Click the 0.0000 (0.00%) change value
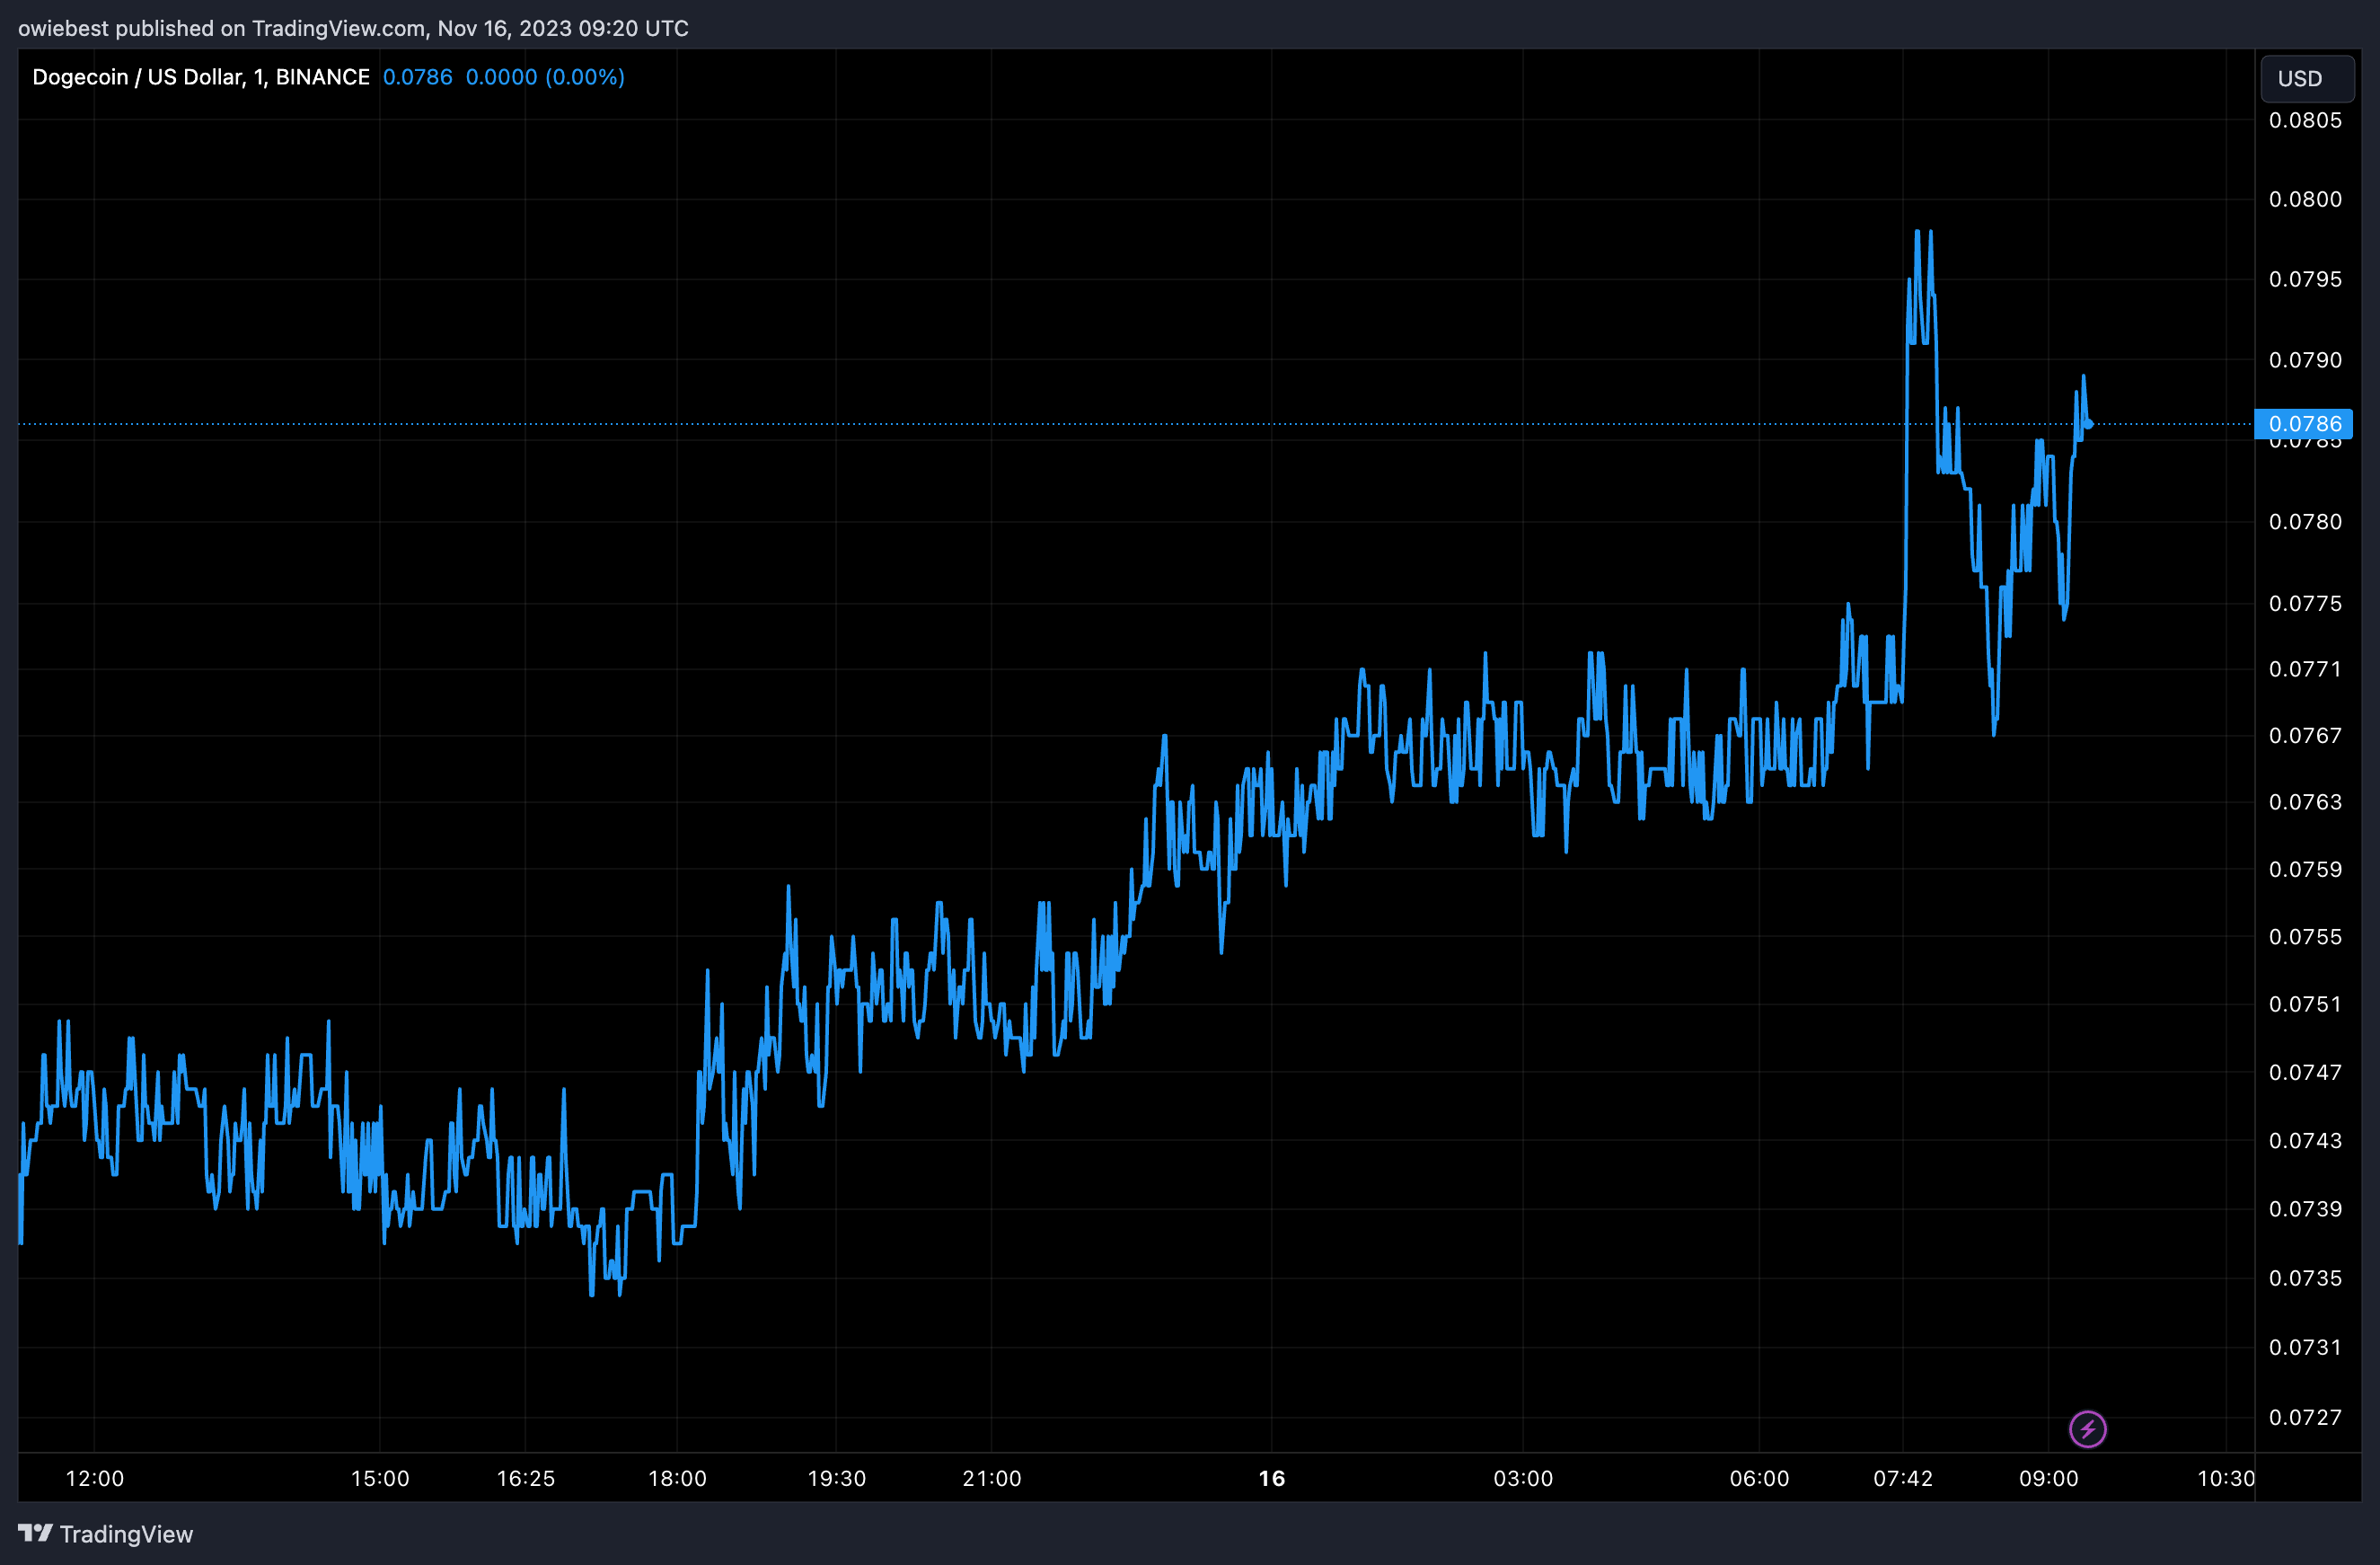 [545, 77]
